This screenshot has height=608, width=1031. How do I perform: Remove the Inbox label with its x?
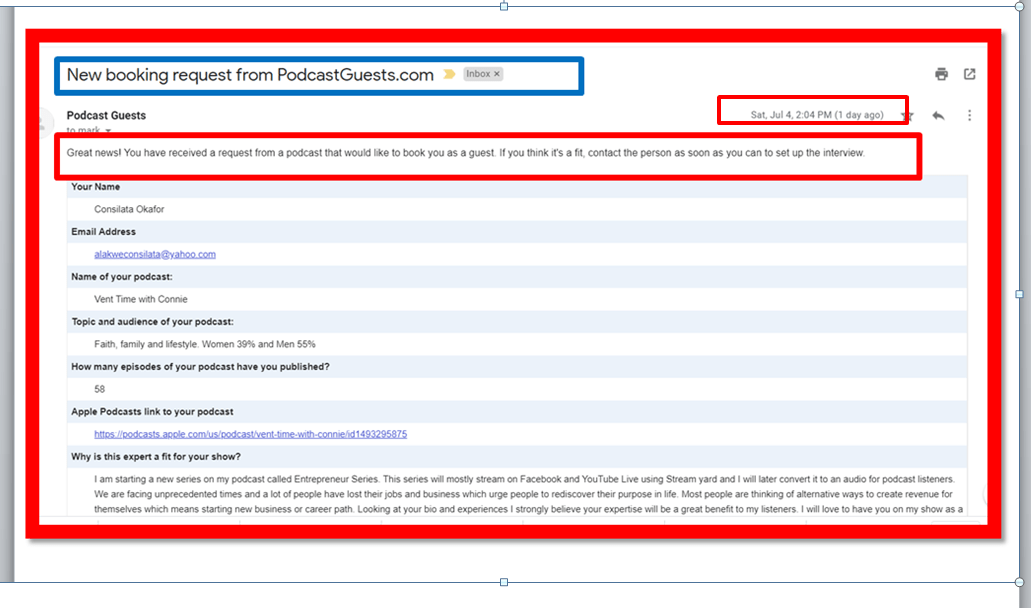tap(497, 74)
